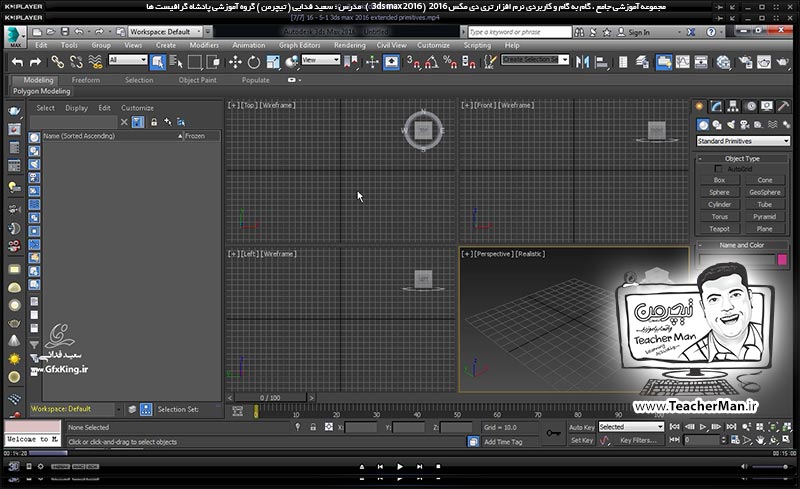Open Rendered Frame Window icon
The width and height of the screenshot is (800, 489).
coord(764,62)
